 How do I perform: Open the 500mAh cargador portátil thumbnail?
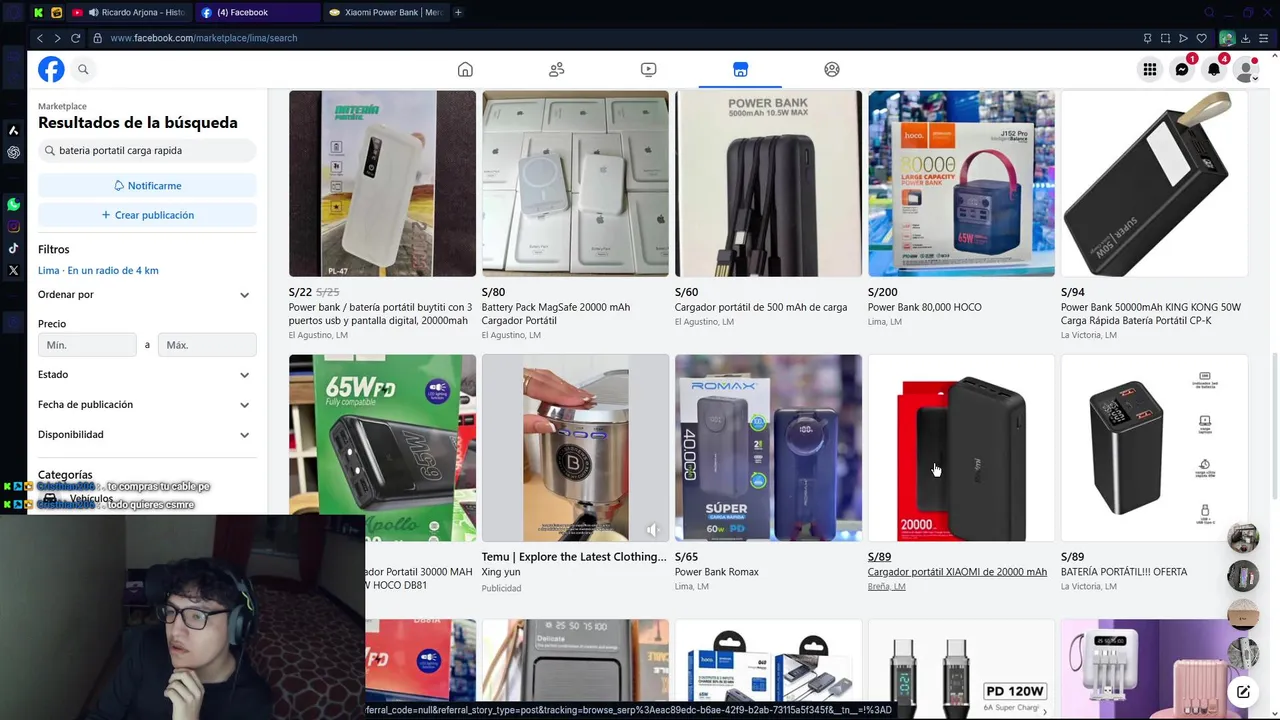tap(768, 184)
